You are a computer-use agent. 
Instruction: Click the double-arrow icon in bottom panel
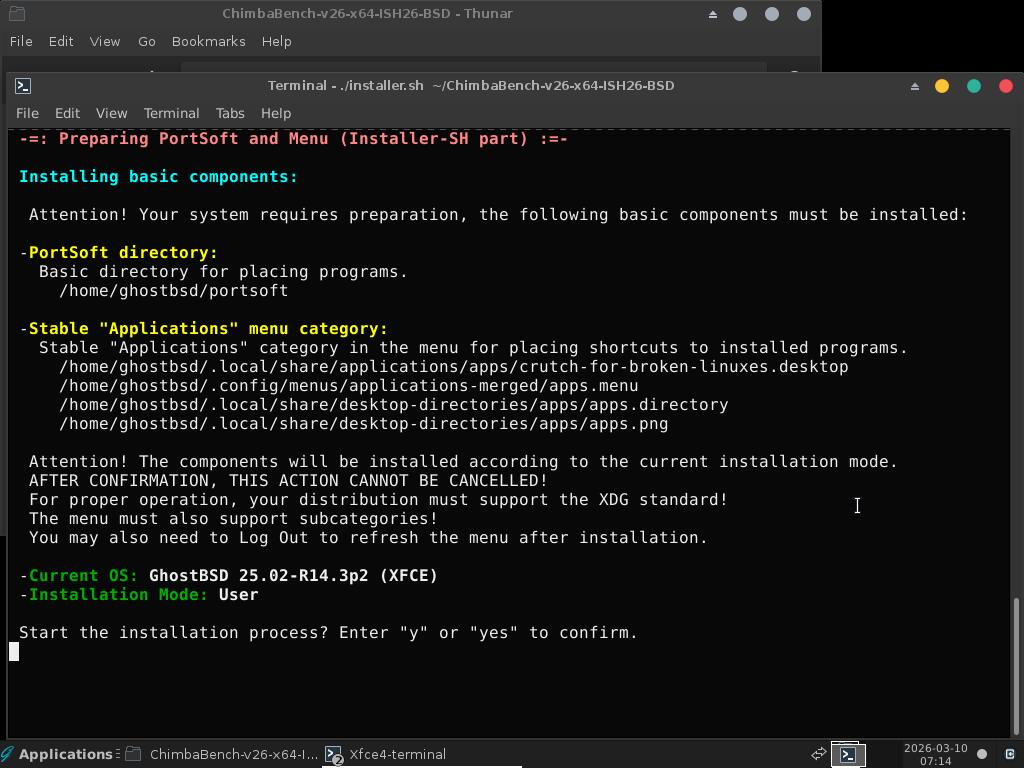click(x=818, y=754)
